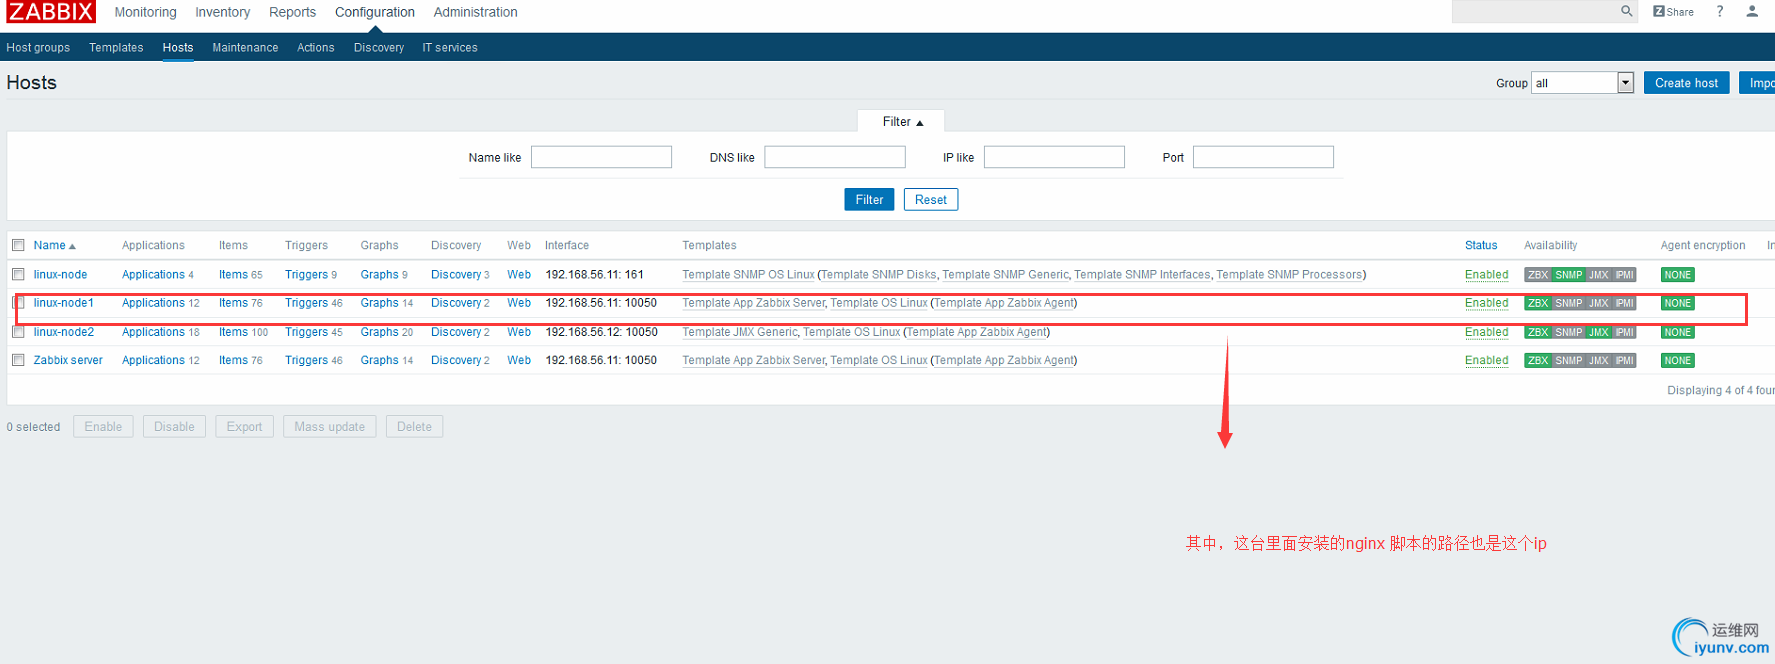Click the Mass update button
The height and width of the screenshot is (664, 1775).
click(329, 427)
